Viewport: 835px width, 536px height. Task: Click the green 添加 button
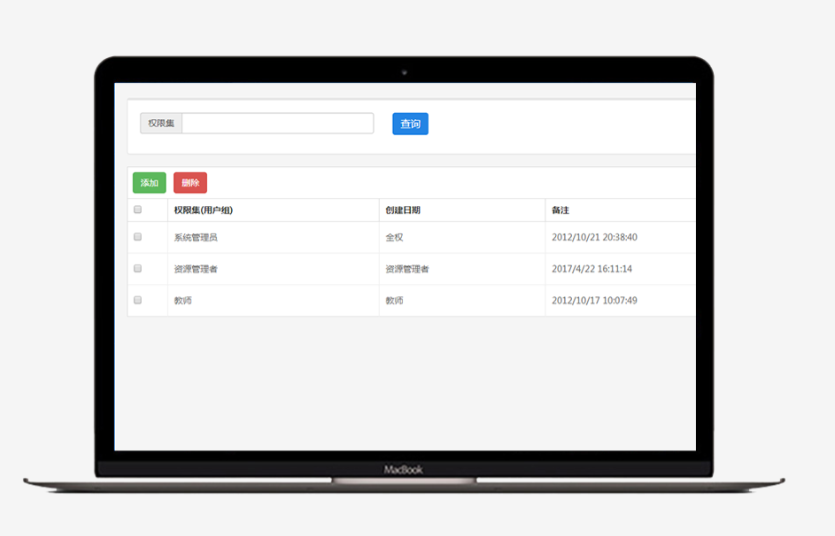point(149,183)
